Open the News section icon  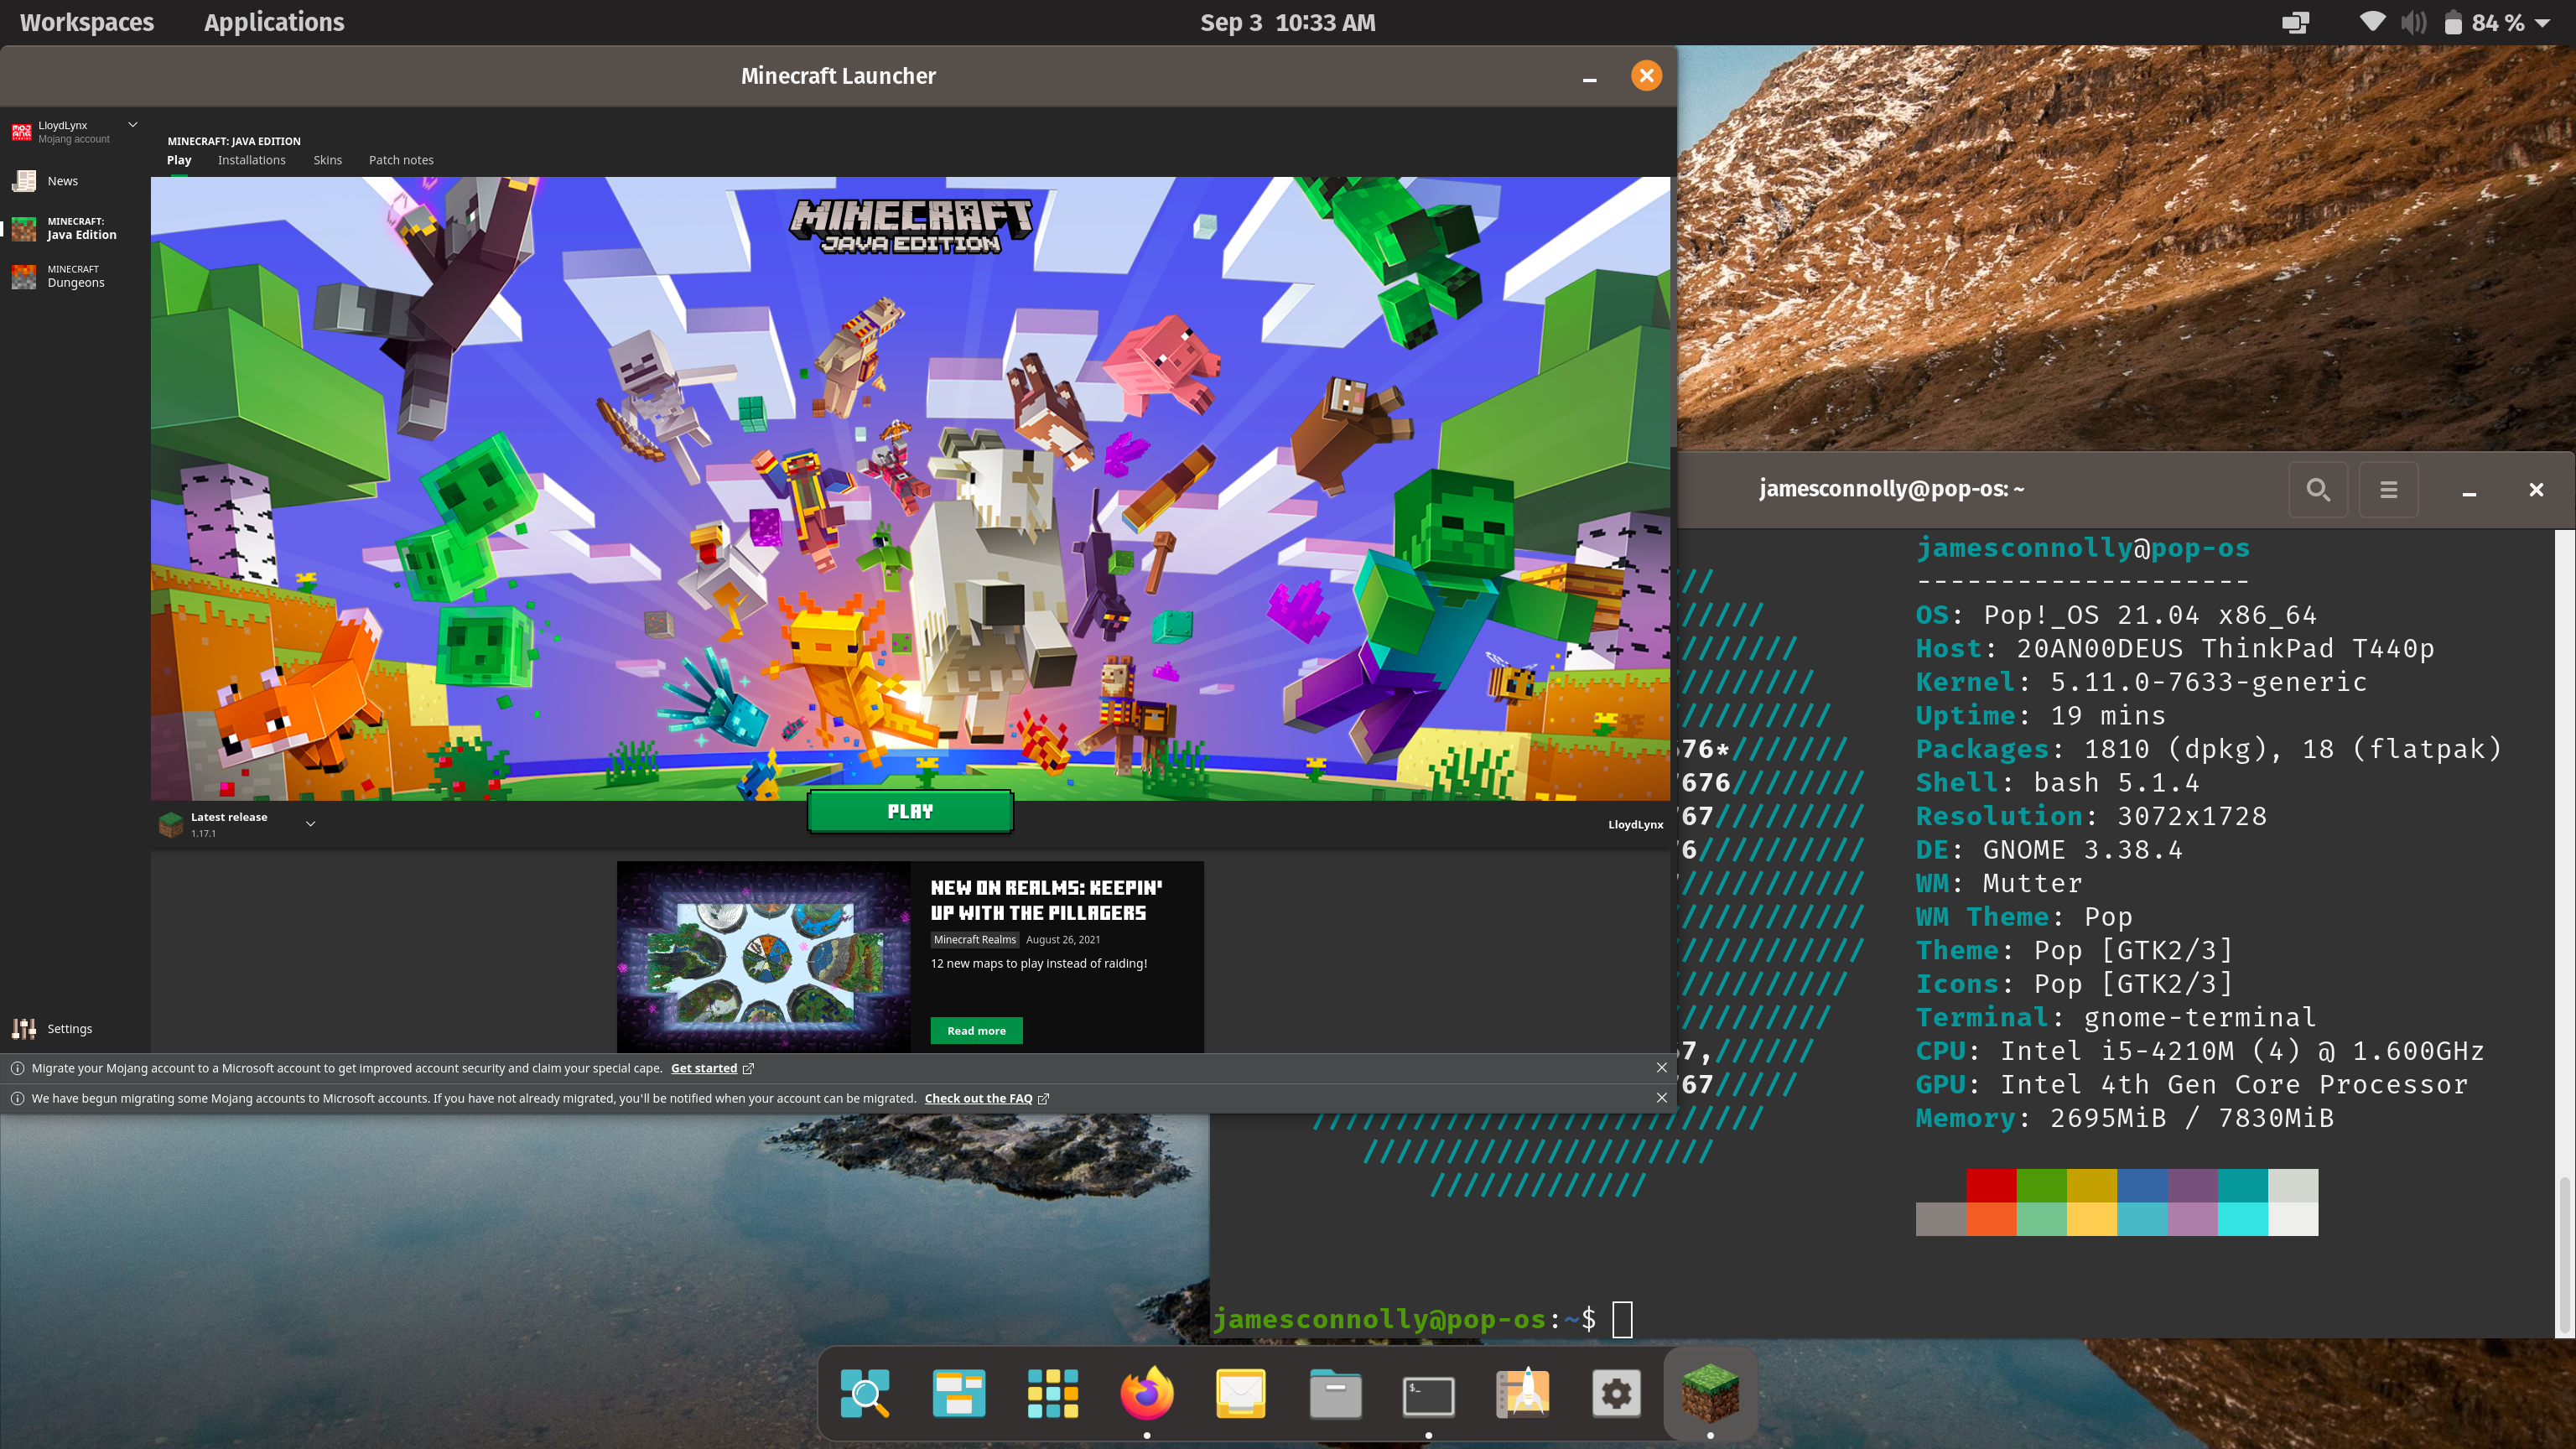point(24,181)
